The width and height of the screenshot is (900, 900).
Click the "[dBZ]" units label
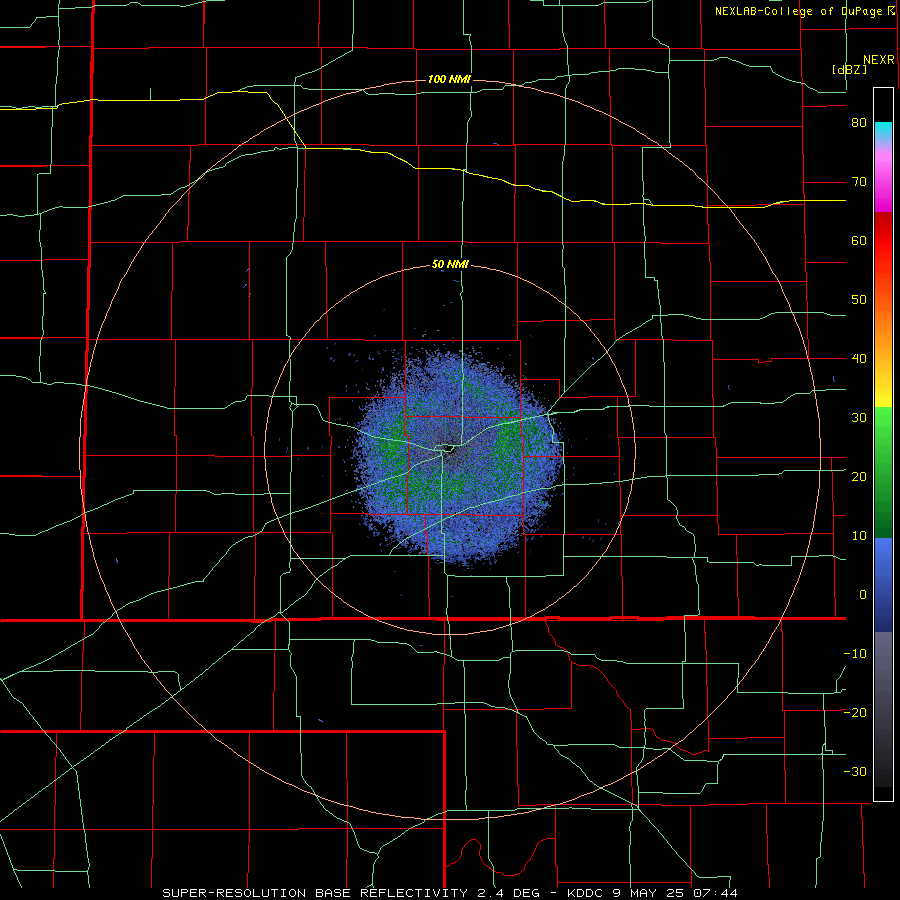pos(849,70)
